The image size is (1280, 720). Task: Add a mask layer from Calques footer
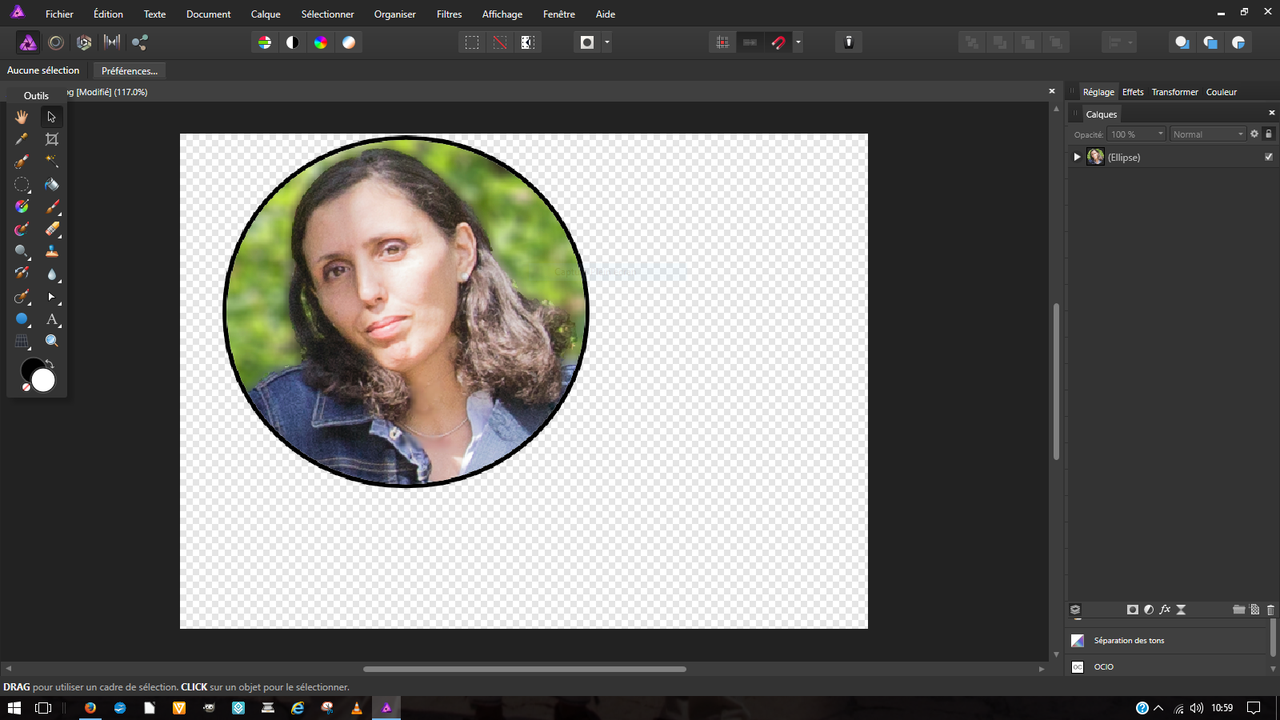(1132, 609)
